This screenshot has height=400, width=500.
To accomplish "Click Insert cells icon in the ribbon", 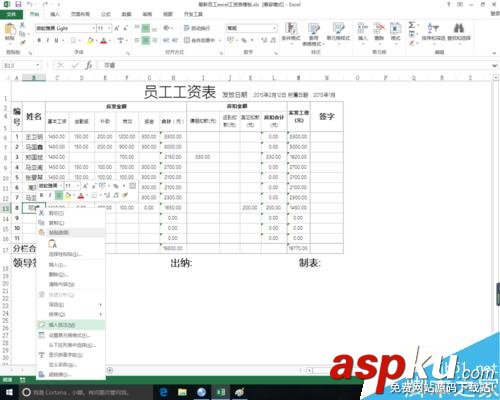I will [362, 28].
